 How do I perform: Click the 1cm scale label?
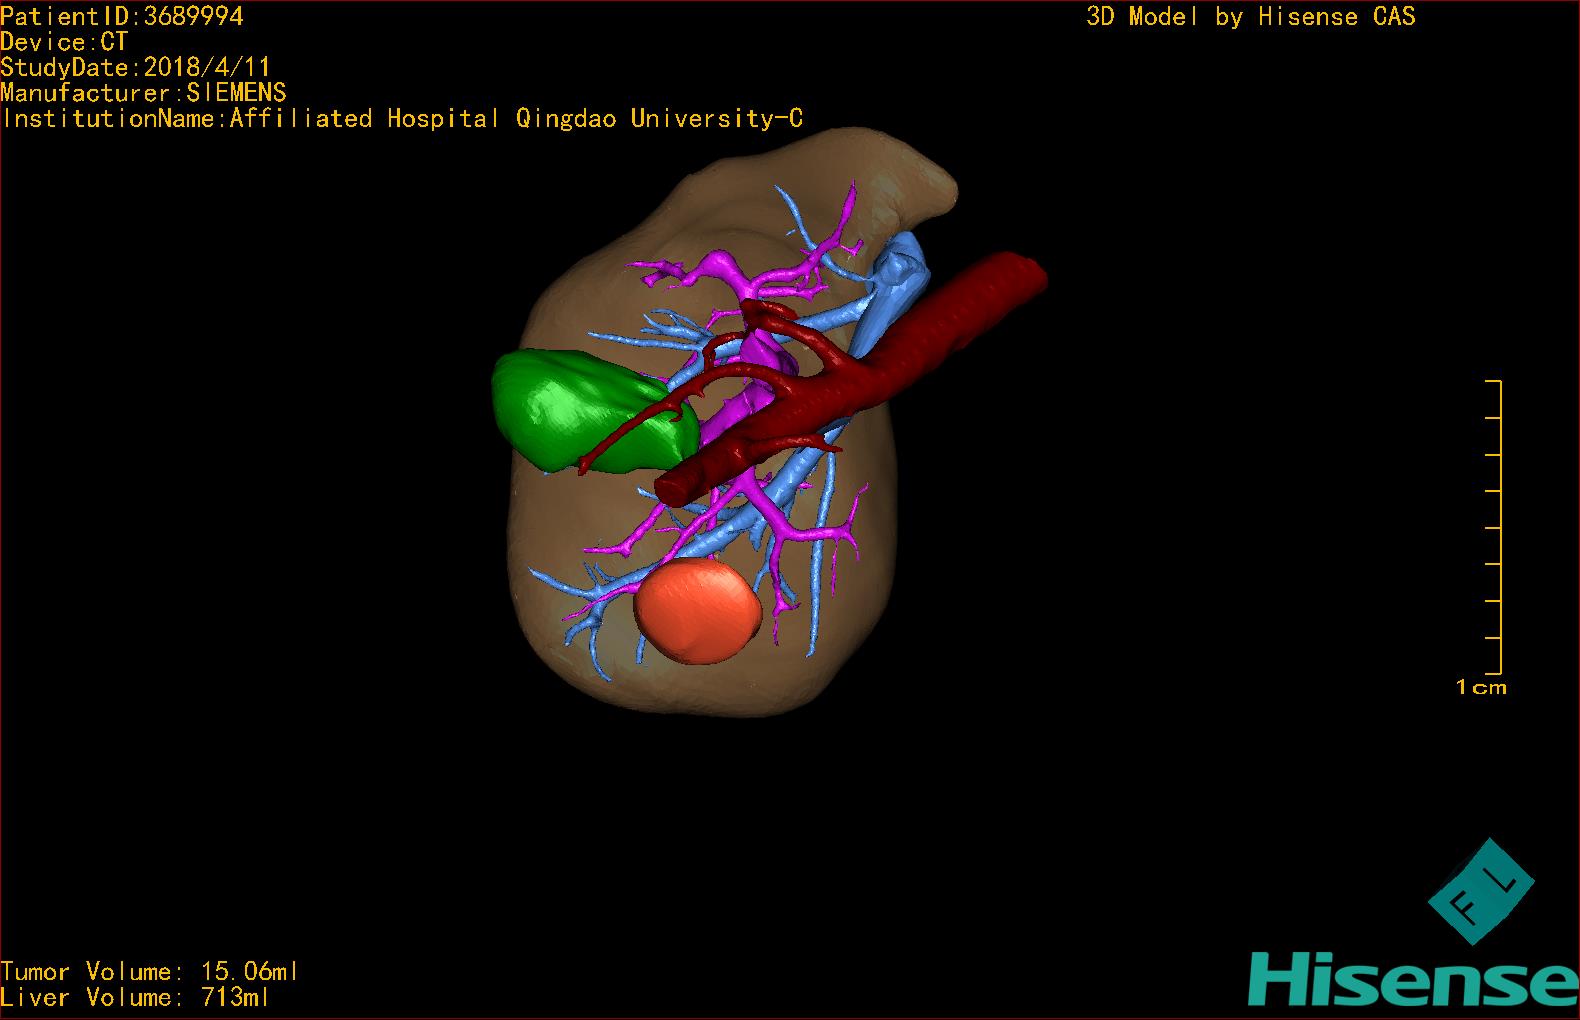click(1481, 687)
